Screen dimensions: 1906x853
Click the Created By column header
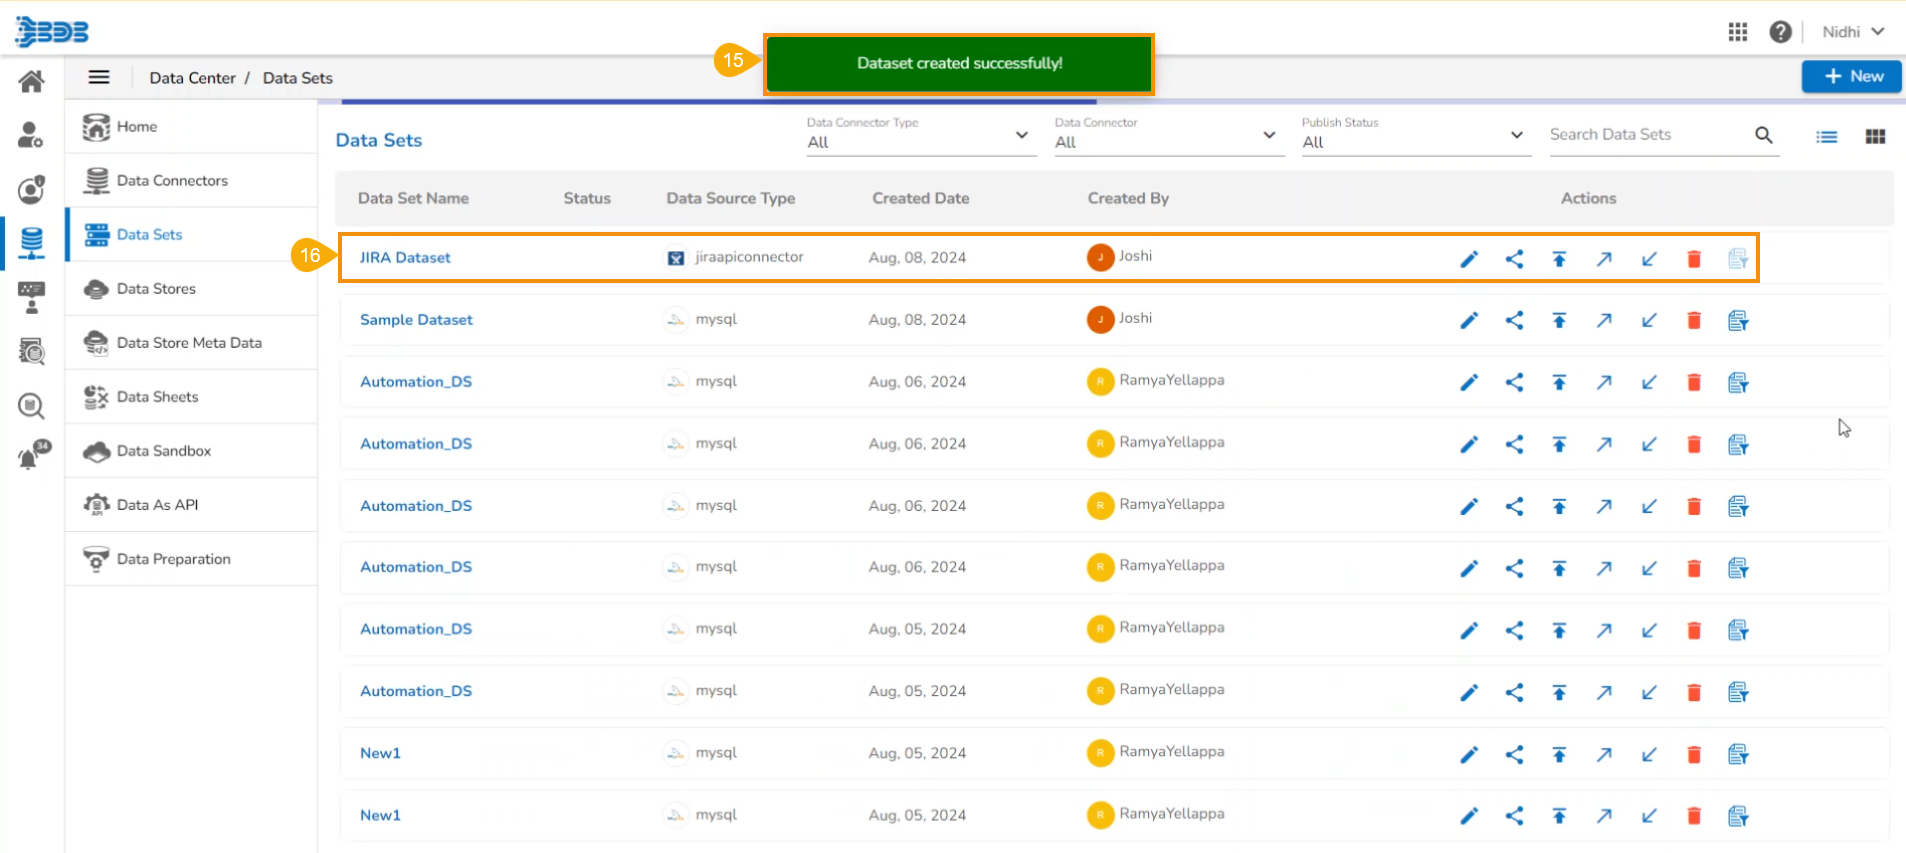coord(1128,198)
